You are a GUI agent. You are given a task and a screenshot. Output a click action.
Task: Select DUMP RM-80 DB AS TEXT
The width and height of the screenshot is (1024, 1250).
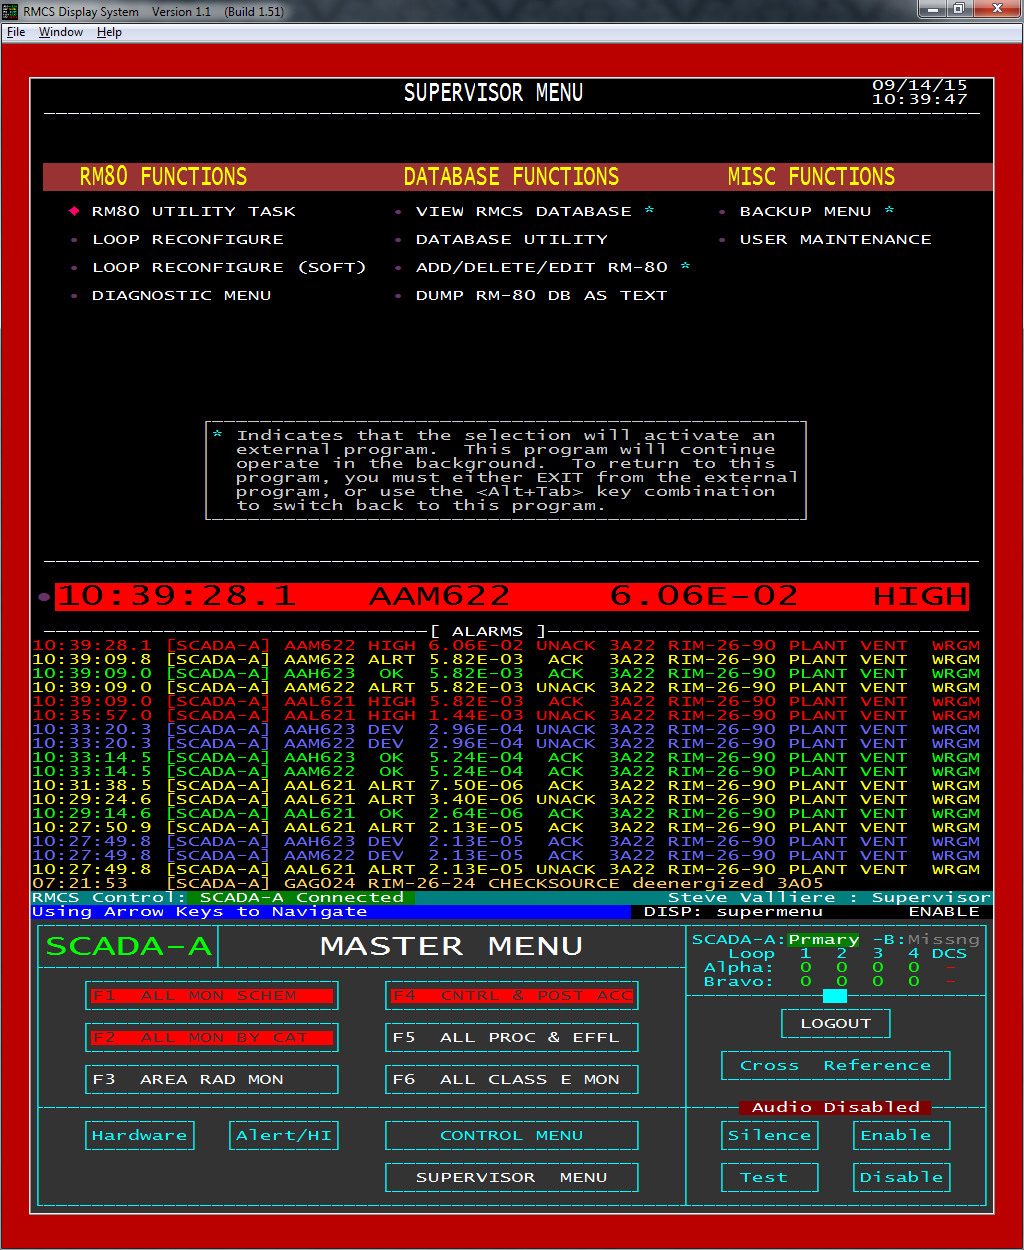tap(541, 295)
